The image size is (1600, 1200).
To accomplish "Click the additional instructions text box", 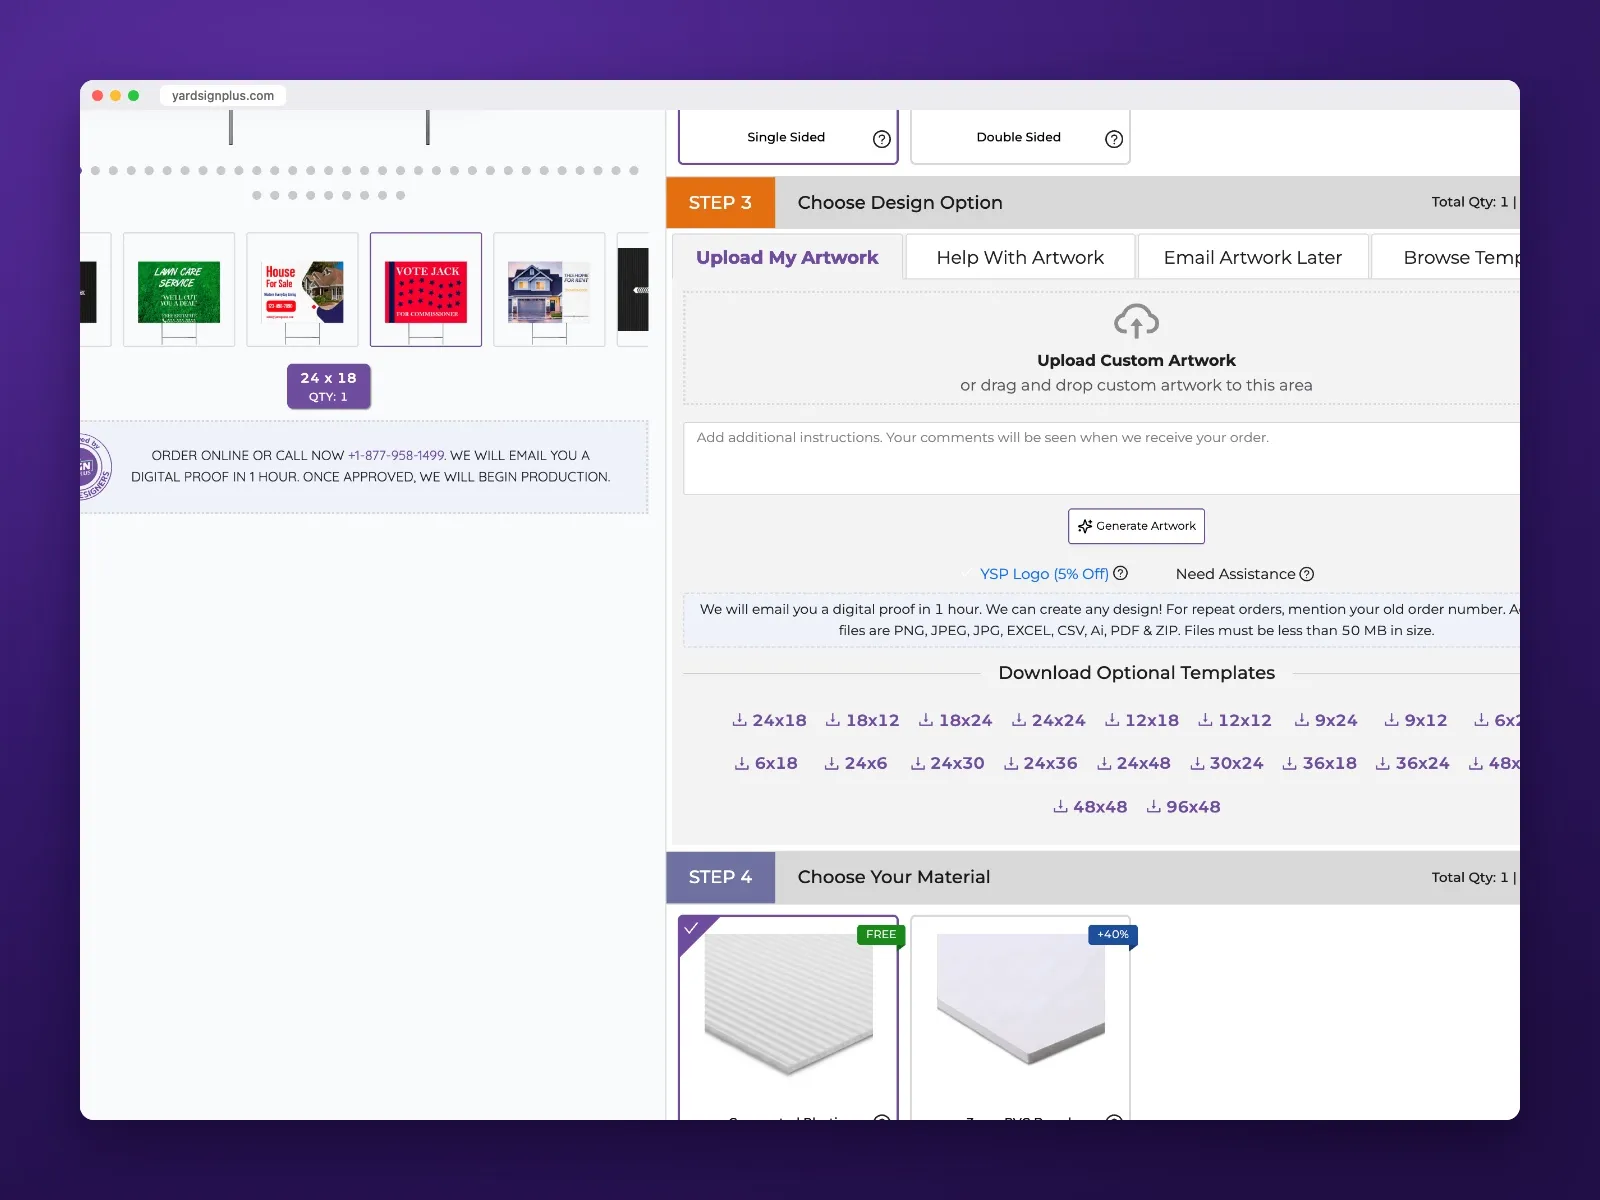I will point(1101,458).
